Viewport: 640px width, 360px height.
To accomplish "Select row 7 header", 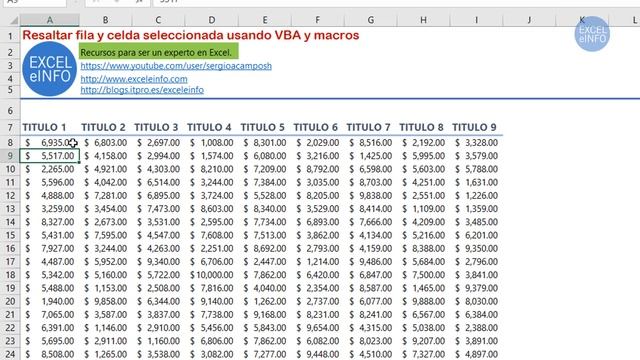I will click(10, 127).
